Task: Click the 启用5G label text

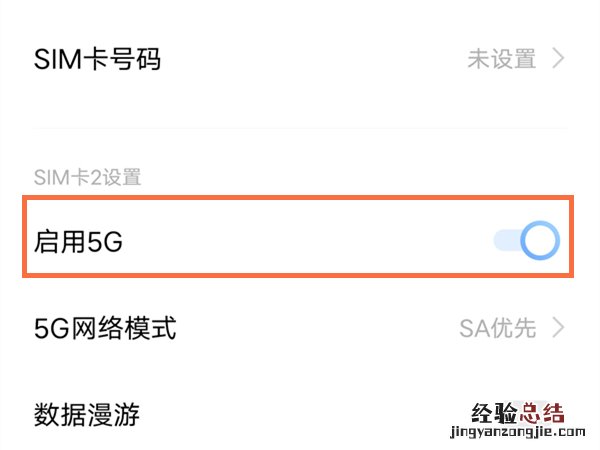Action: click(x=78, y=242)
